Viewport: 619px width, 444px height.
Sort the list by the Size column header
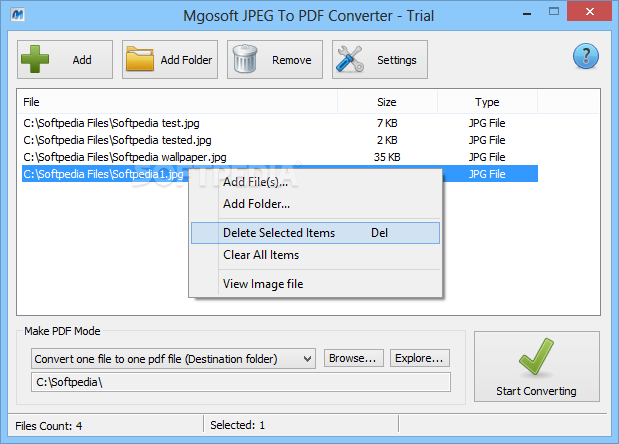coord(387,102)
